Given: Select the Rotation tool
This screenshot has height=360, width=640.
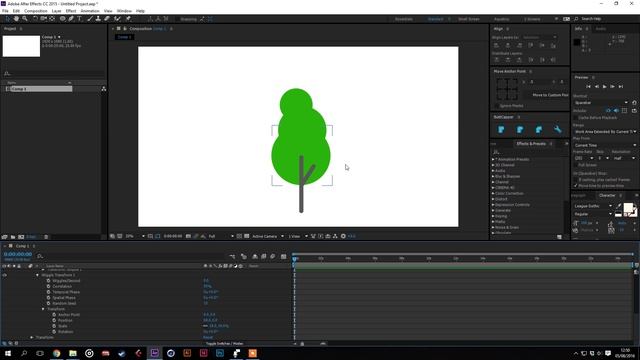Looking at the screenshot, I should (x=35, y=19).
